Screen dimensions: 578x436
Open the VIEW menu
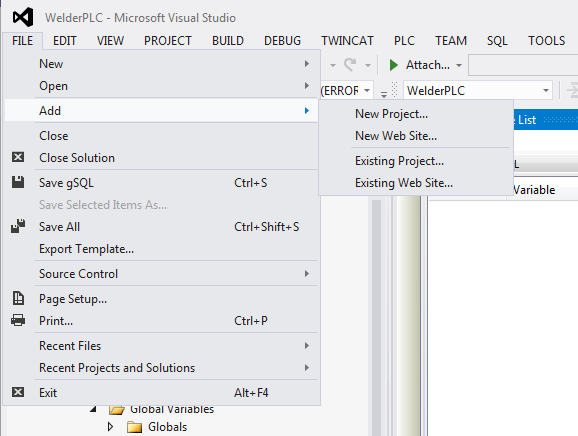(110, 41)
